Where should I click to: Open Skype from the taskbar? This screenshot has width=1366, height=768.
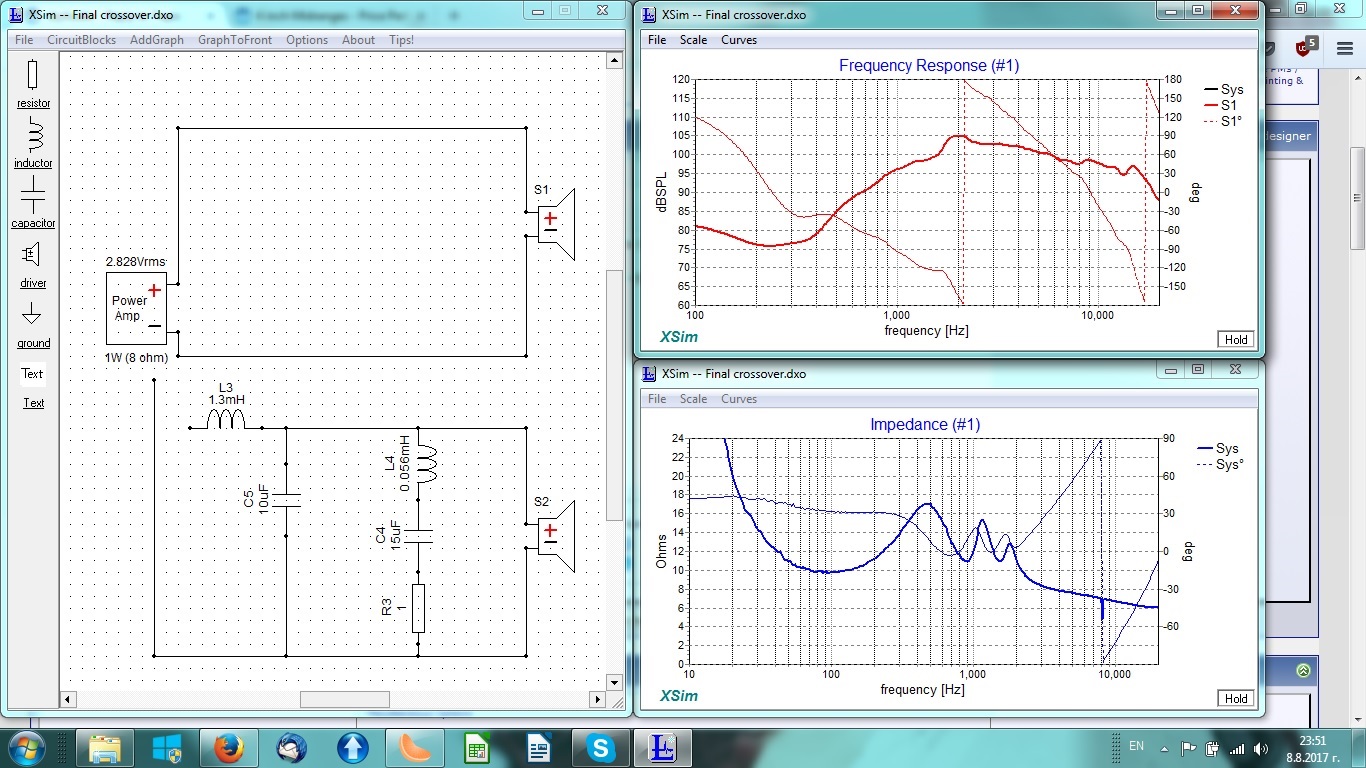point(601,748)
